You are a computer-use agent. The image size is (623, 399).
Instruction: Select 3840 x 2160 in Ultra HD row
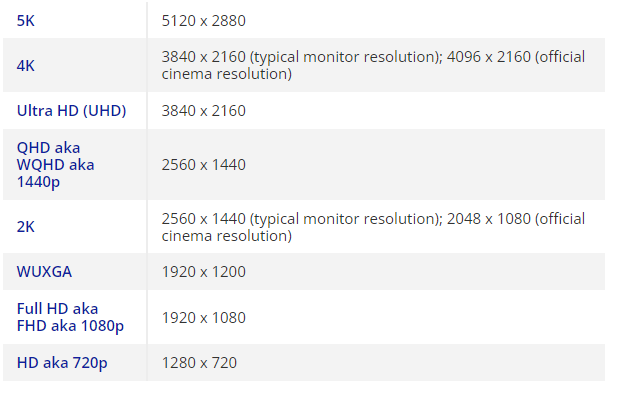point(203,111)
